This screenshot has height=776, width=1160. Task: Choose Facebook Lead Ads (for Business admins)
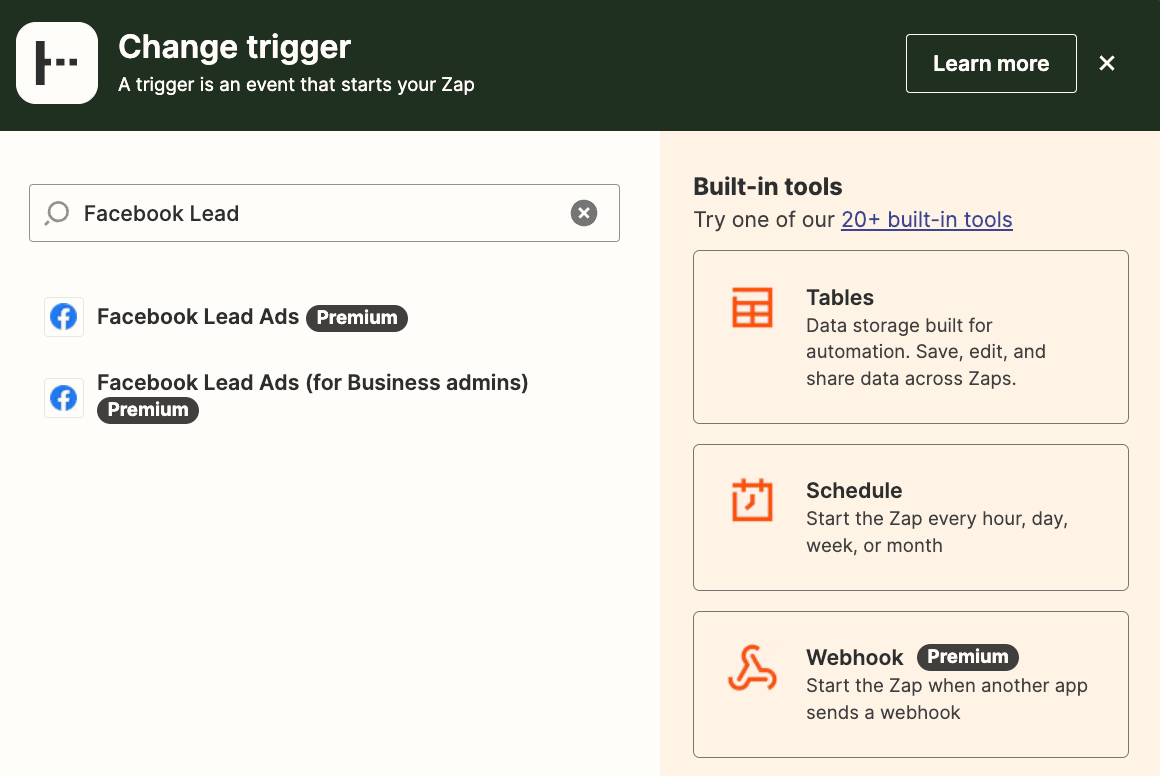pyautogui.click(x=312, y=383)
